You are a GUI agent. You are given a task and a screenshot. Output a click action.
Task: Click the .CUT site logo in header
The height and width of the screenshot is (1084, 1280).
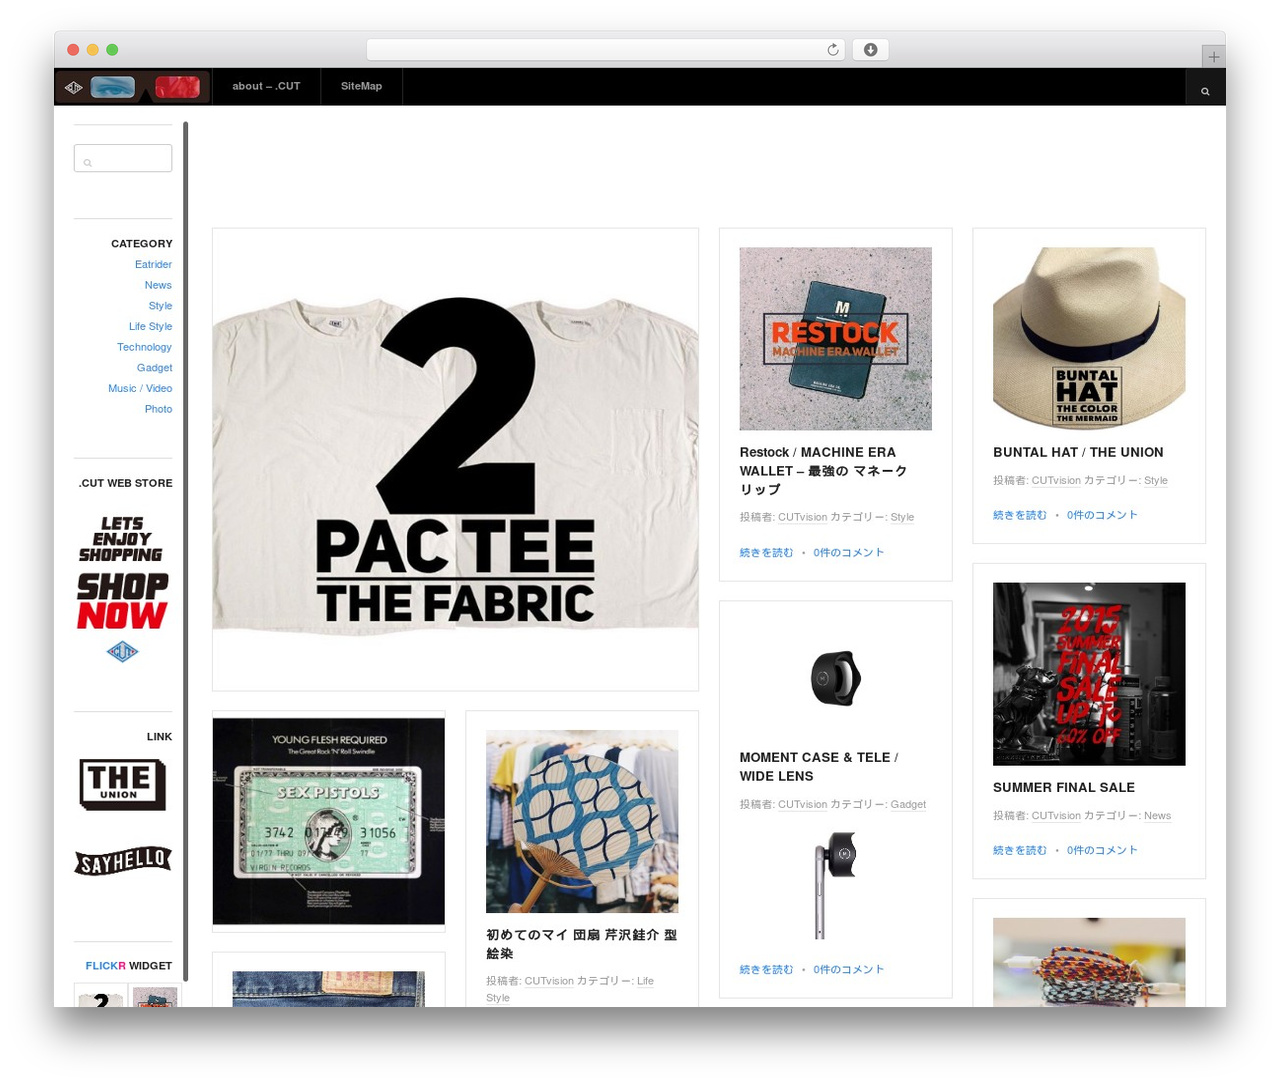(x=133, y=87)
